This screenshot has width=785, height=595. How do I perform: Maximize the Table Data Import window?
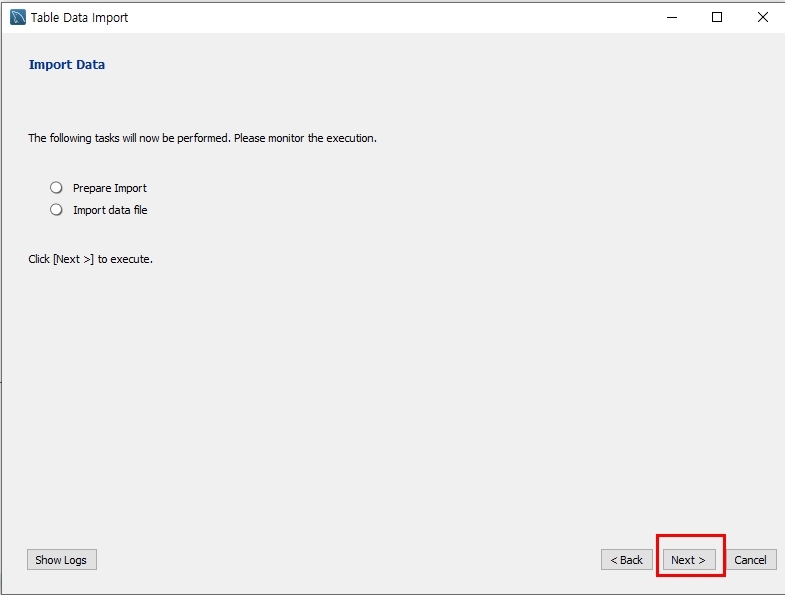pyautogui.click(x=717, y=17)
